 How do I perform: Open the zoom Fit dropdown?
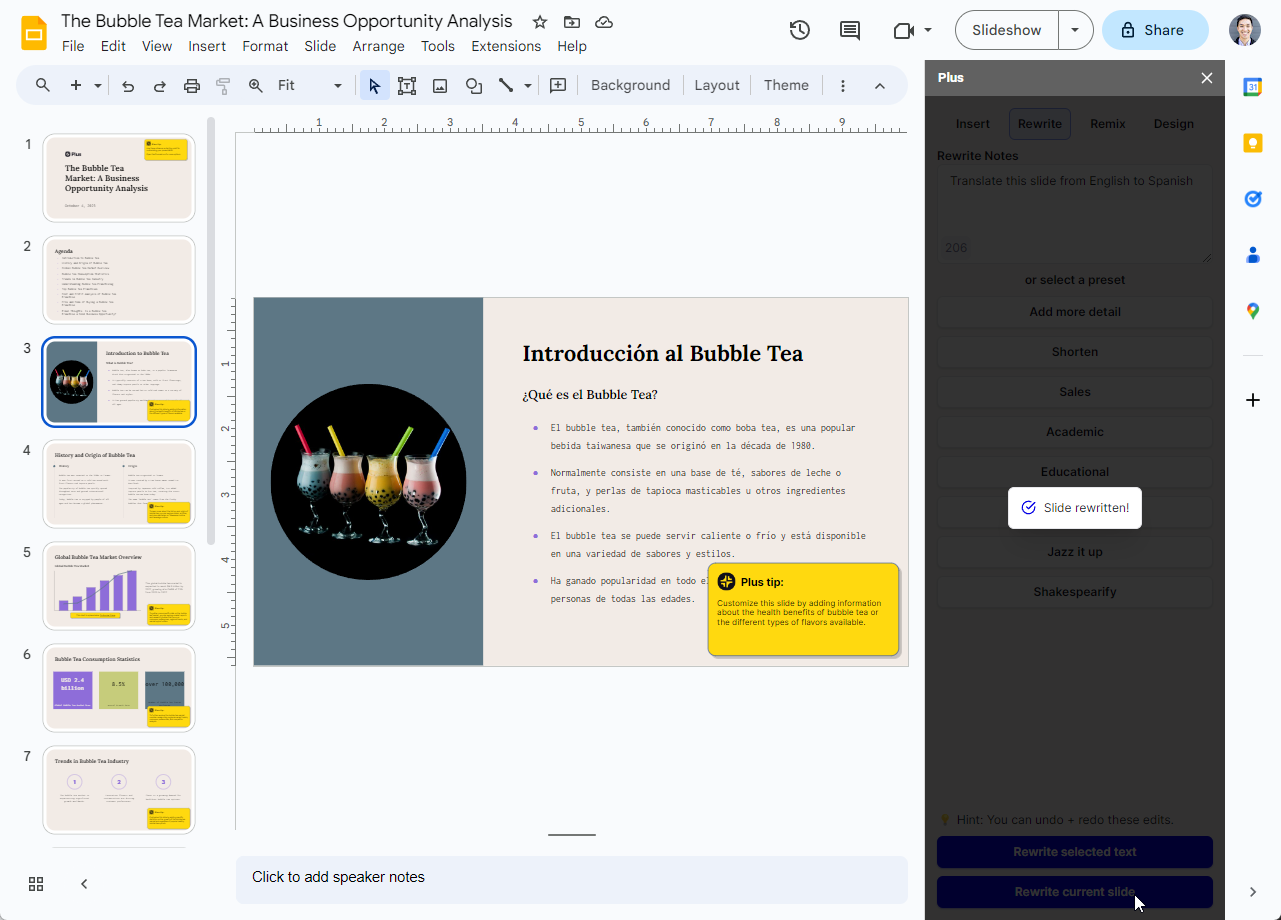pos(337,85)
